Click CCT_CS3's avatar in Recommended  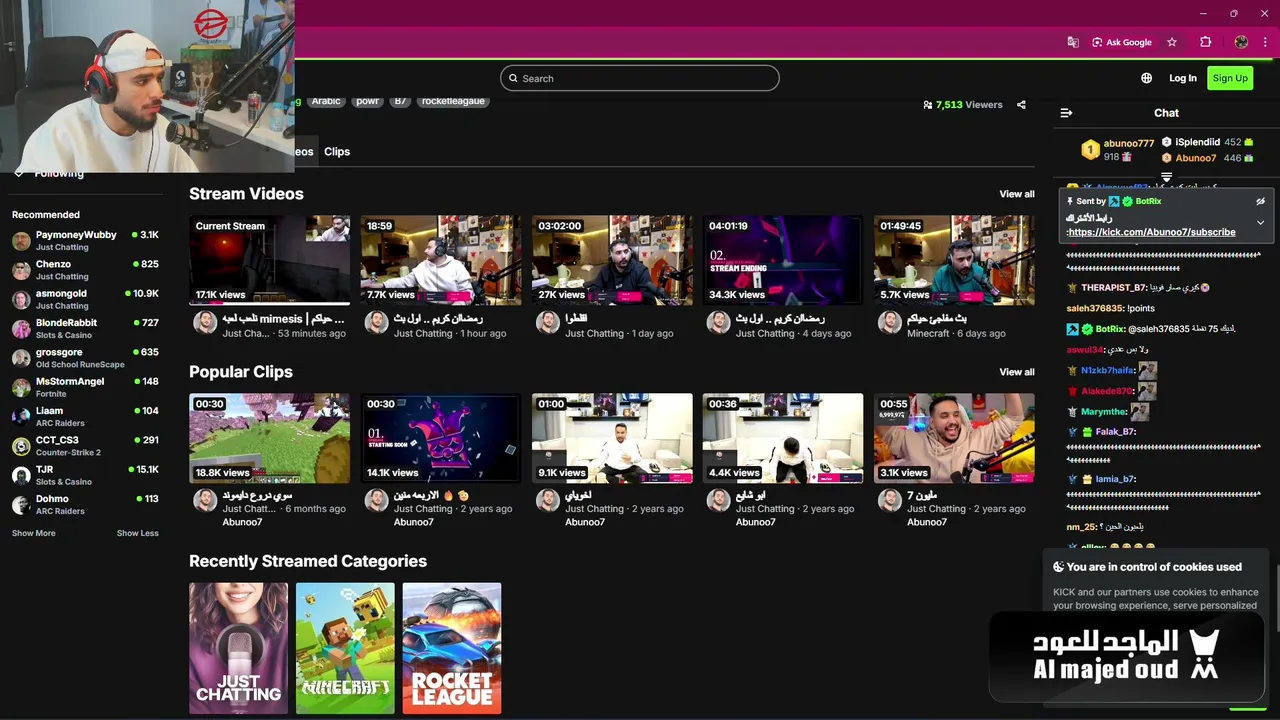pos(21,446)
